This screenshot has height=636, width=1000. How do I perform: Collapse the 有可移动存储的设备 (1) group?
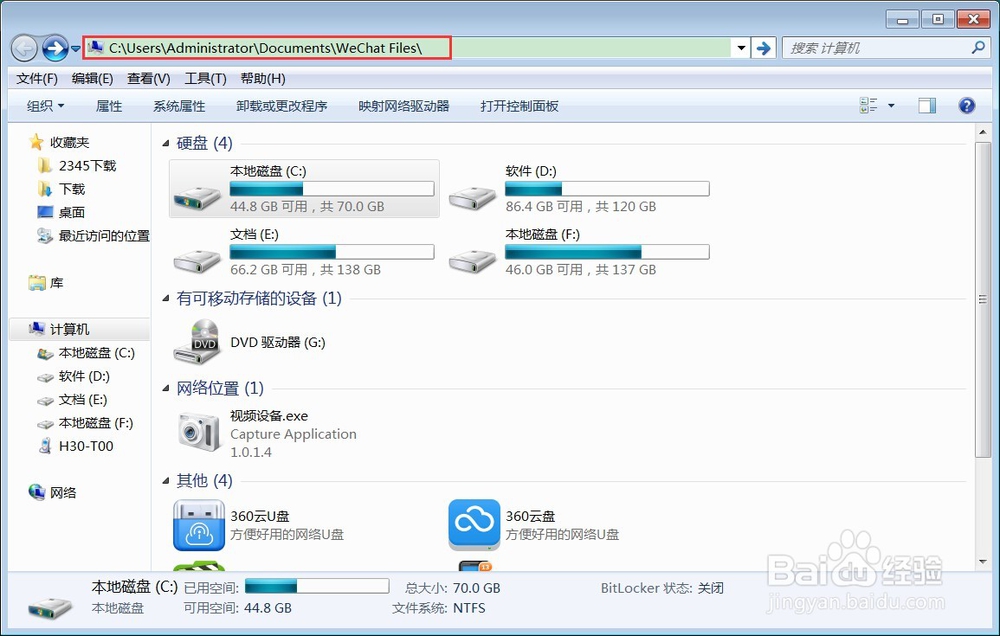coord(166,298)
